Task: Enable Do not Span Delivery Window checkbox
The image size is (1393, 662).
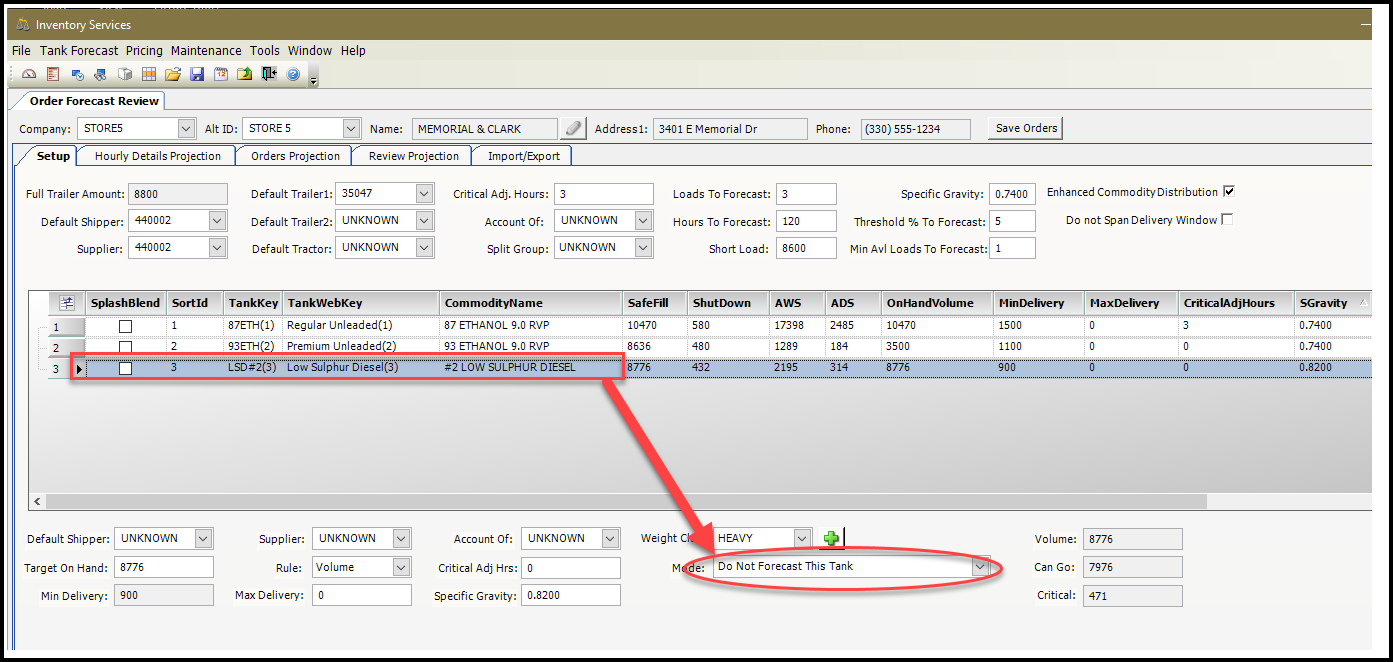Action: pos(1227,220)
